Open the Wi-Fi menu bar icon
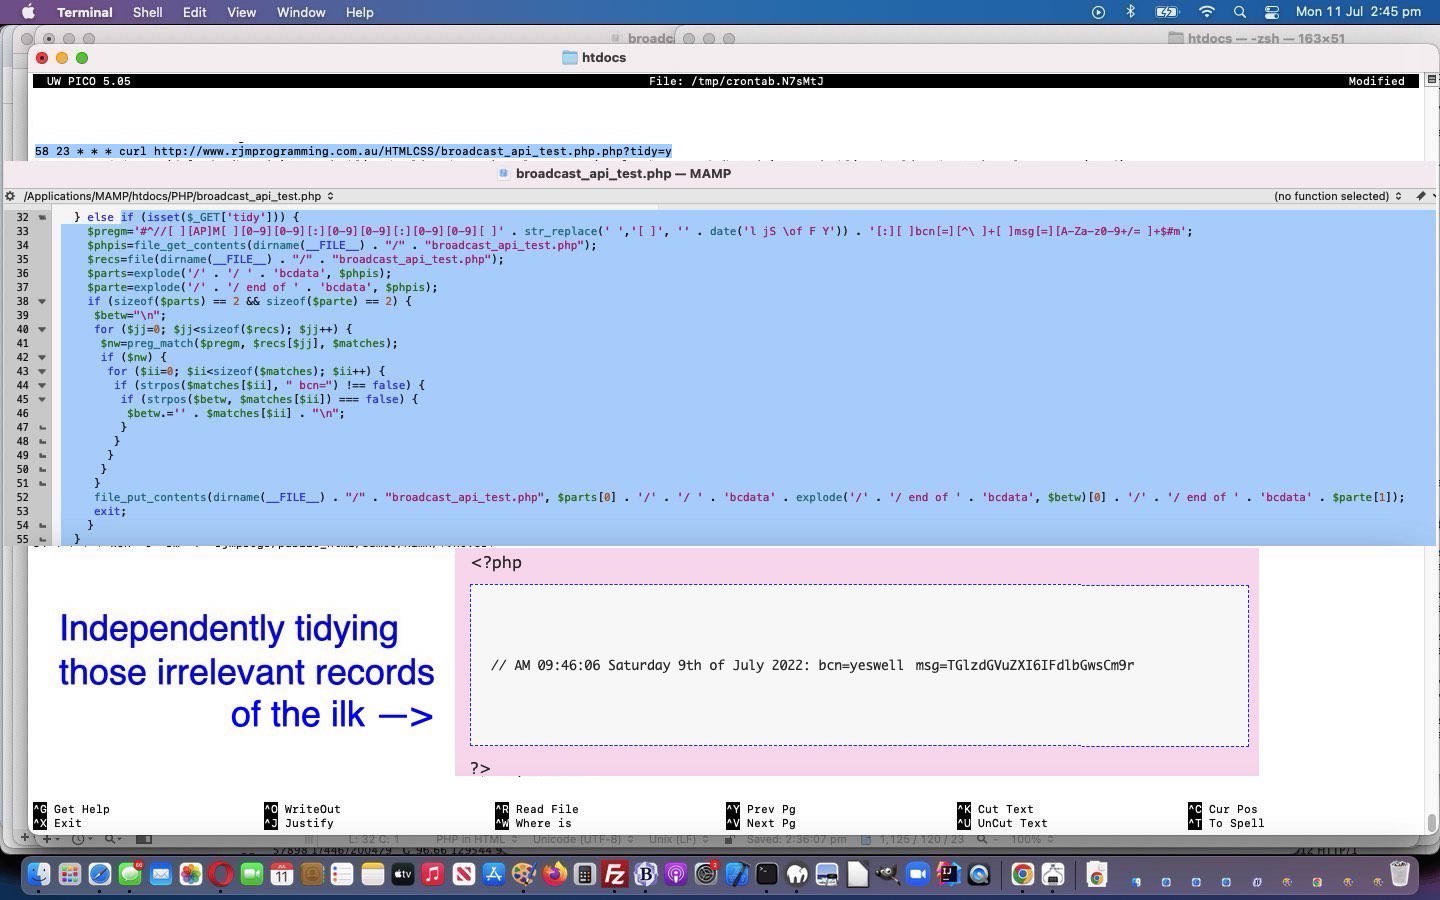Image resolution: width=1440 pixels, height=900 pixels. [x=1207, y=12]
